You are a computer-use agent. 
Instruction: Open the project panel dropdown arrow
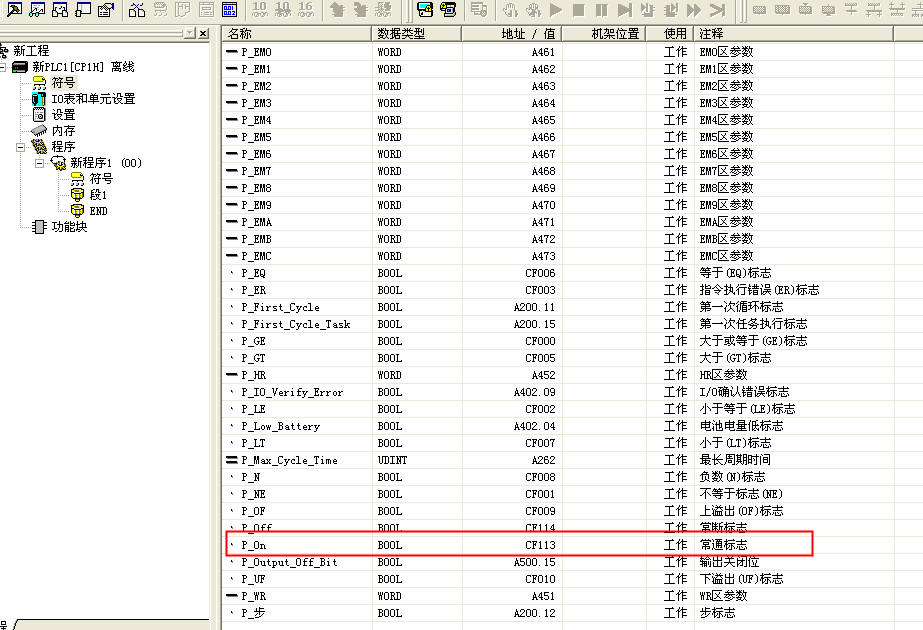(x=188, y=33)
